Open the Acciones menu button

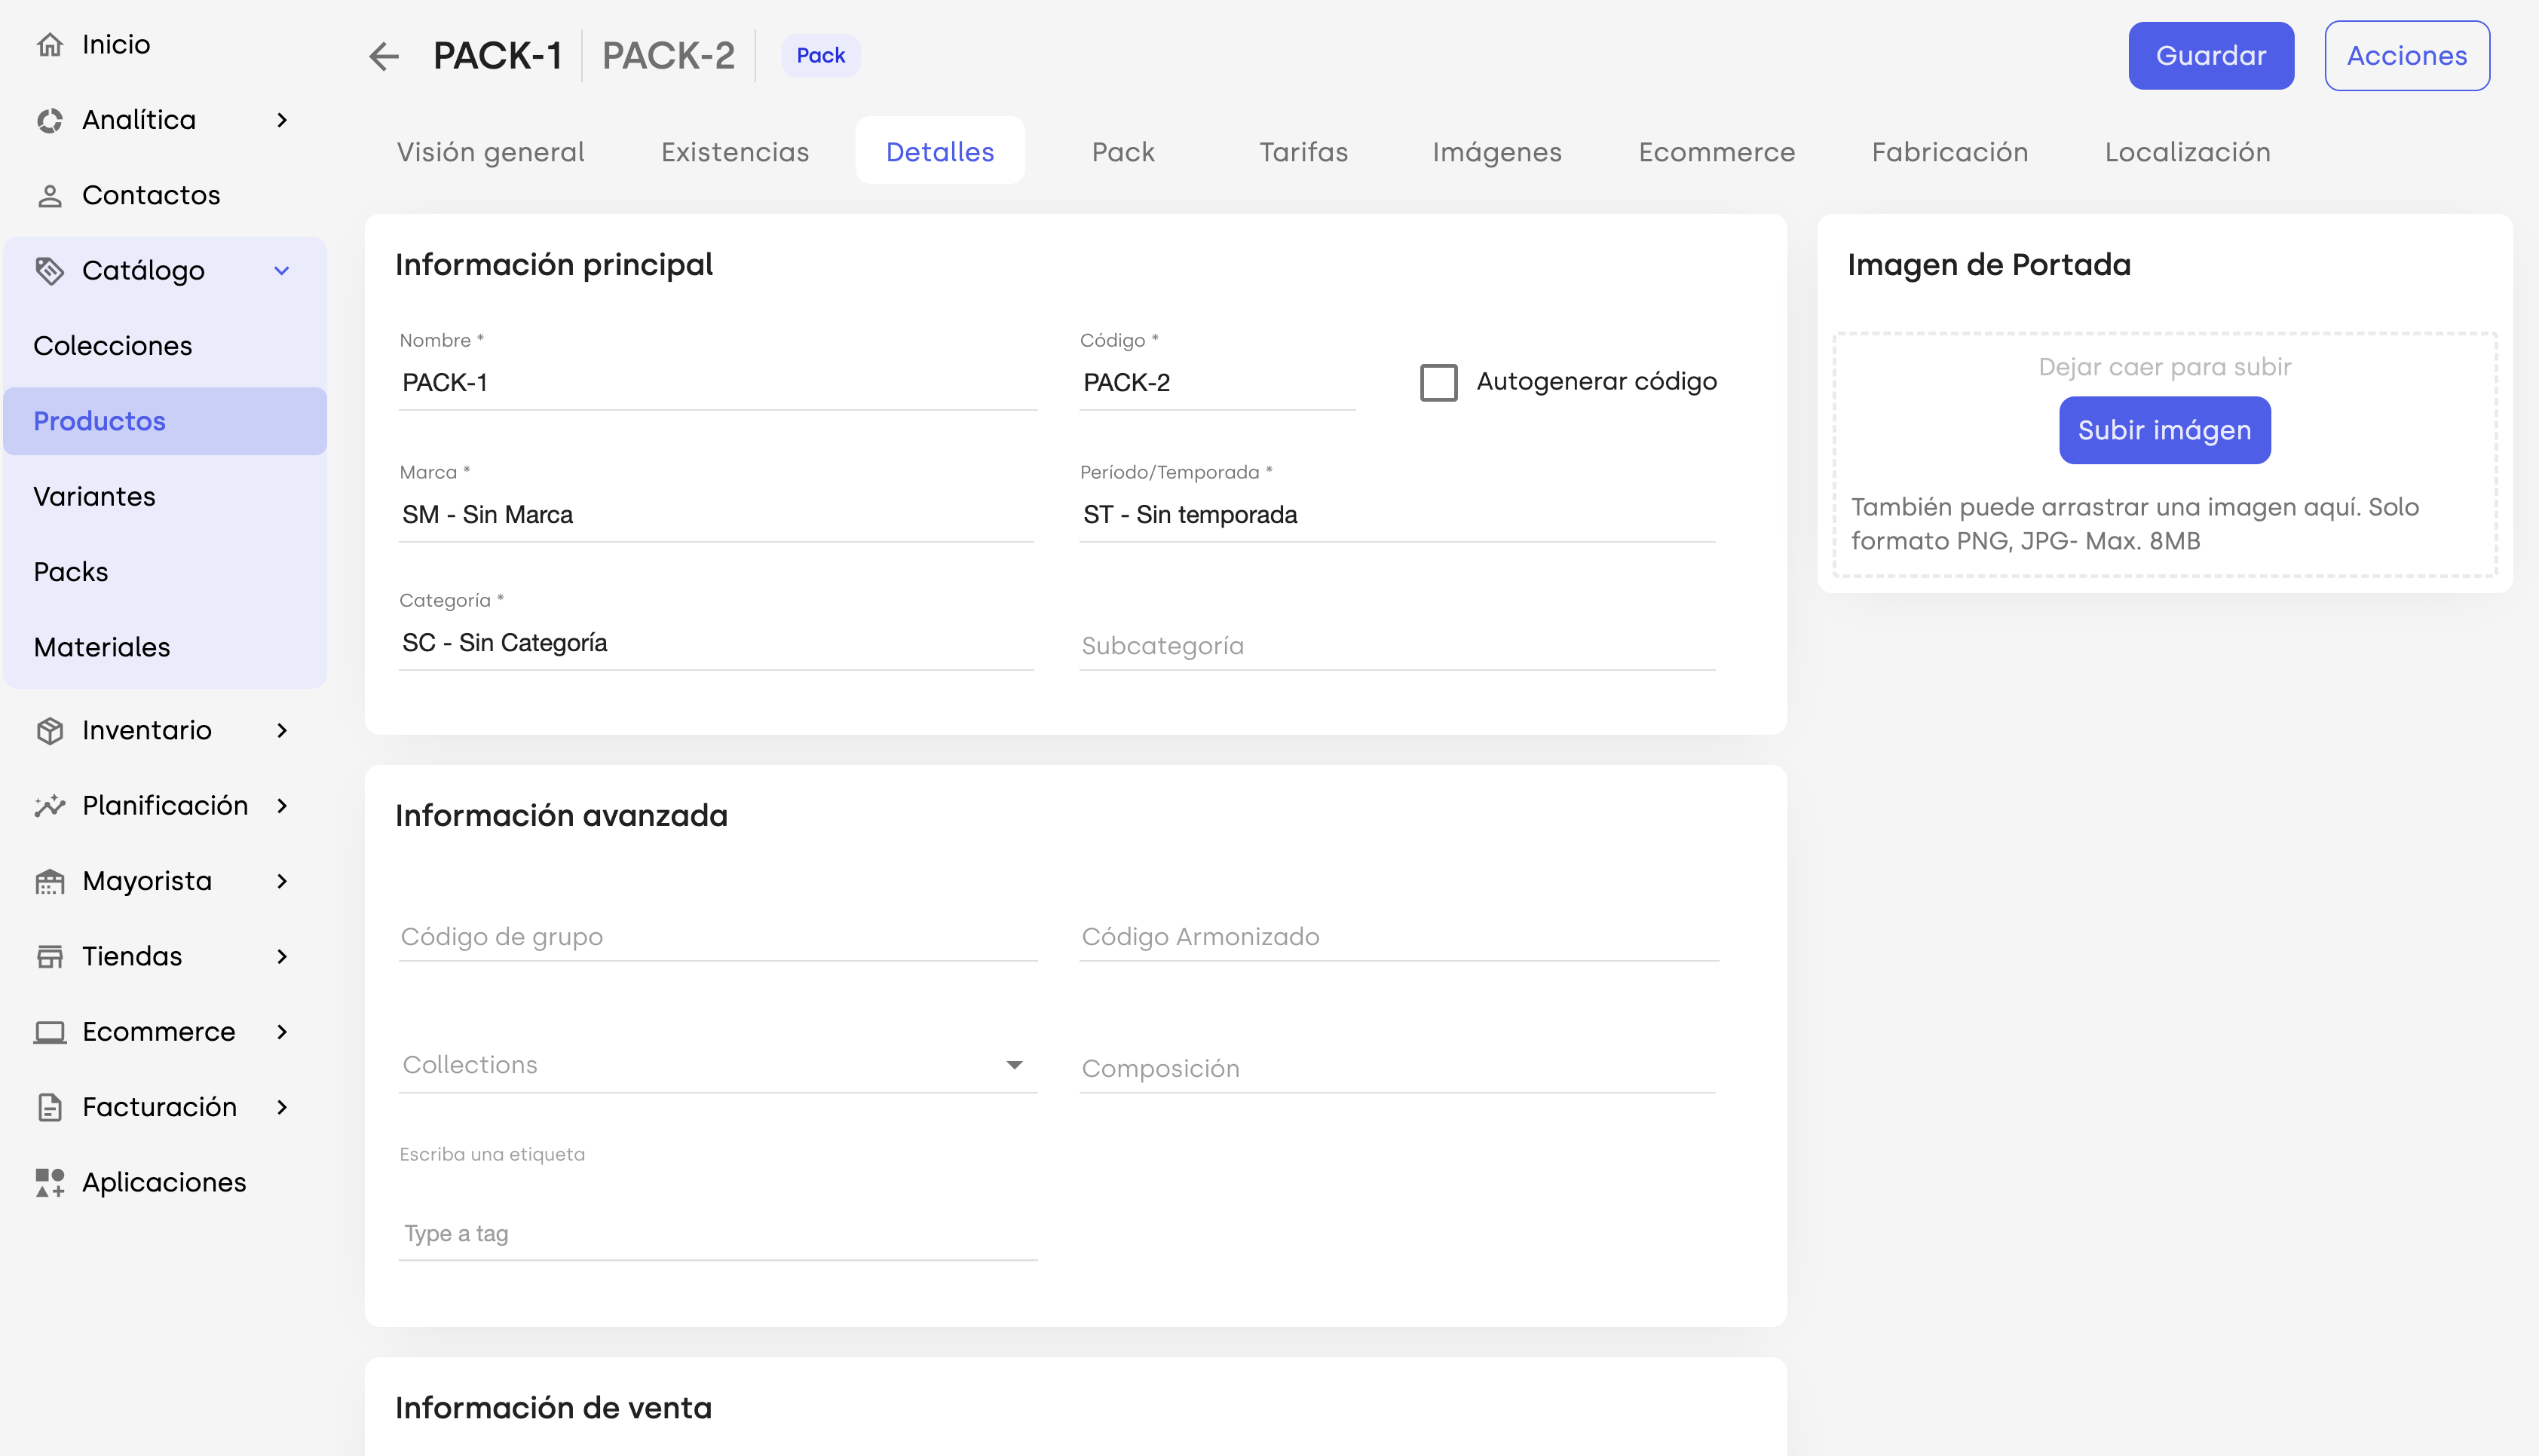[2407, 56]
